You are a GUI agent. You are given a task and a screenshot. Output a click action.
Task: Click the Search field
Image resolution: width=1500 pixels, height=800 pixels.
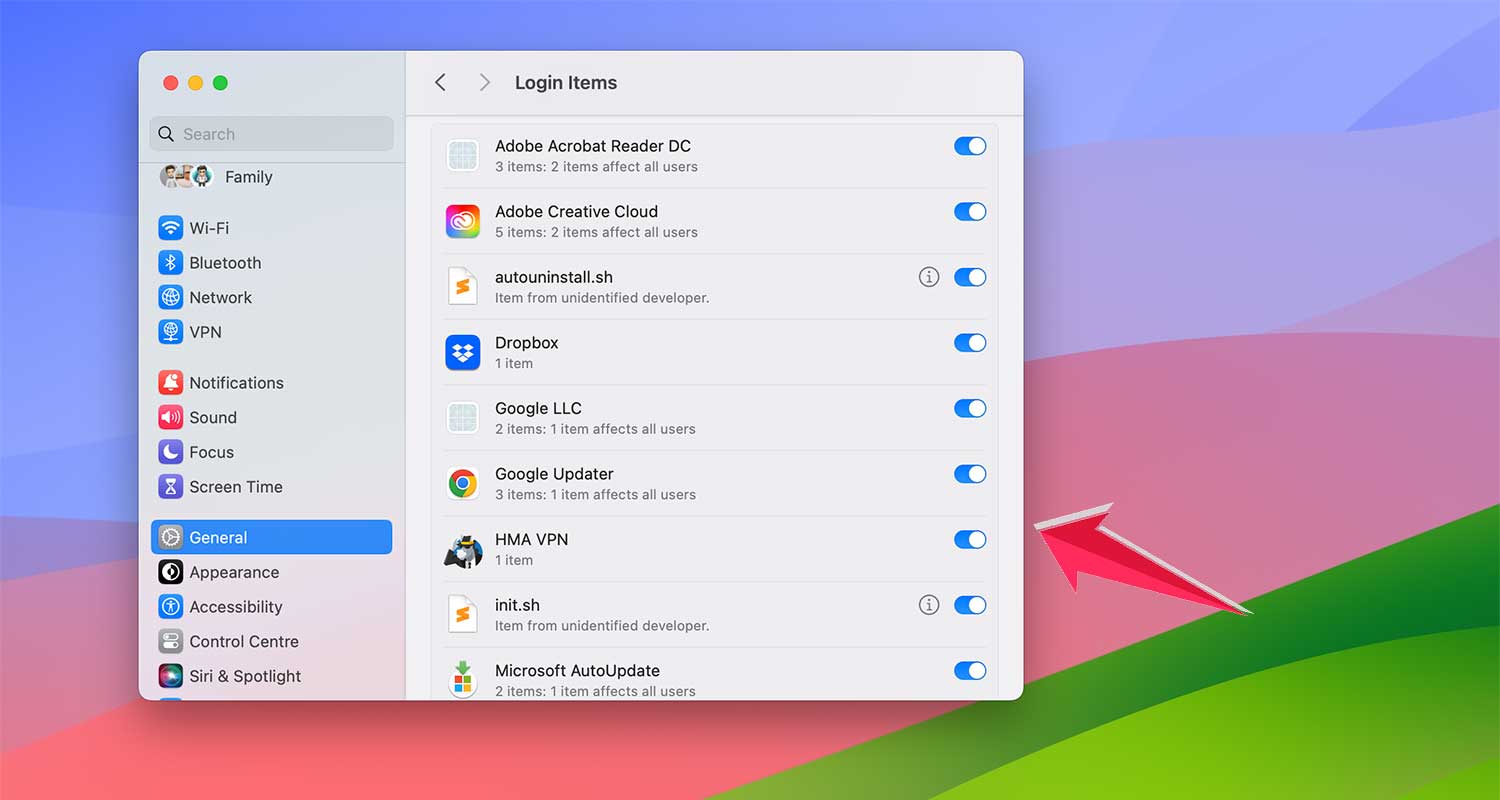click(x=271, y=133)
